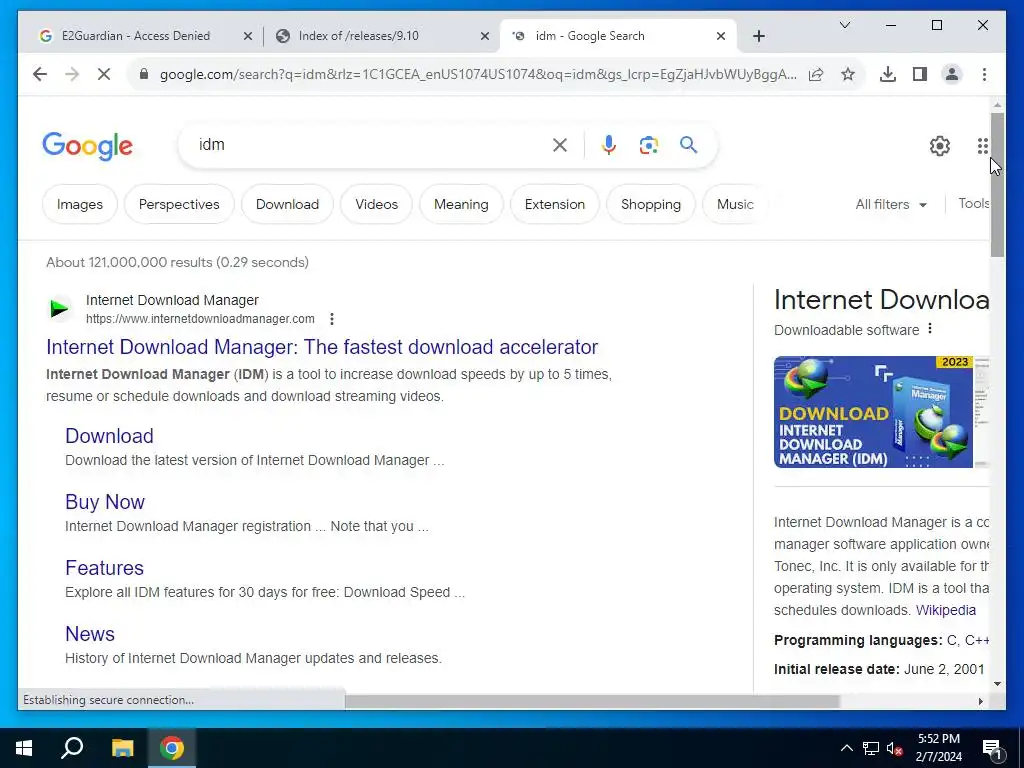Screen dimensions: 1024x768
Task: Open the muted volume tray icon
Action: click(x=894, y=748)
